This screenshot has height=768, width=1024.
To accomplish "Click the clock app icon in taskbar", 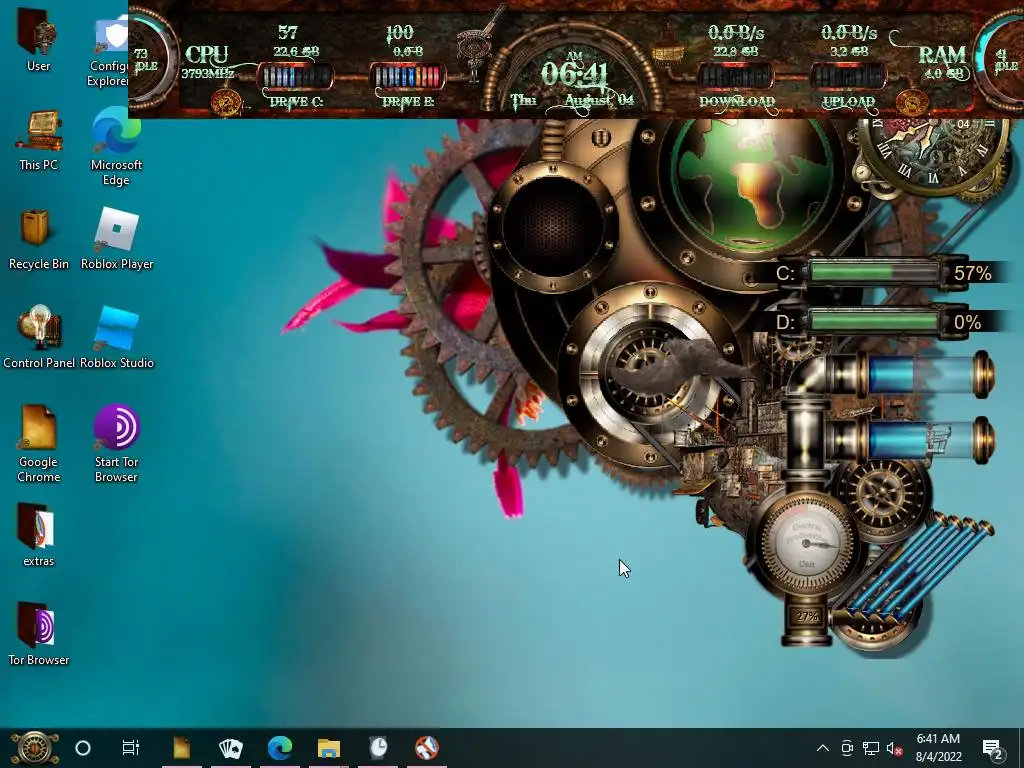I will coord(378,748).
